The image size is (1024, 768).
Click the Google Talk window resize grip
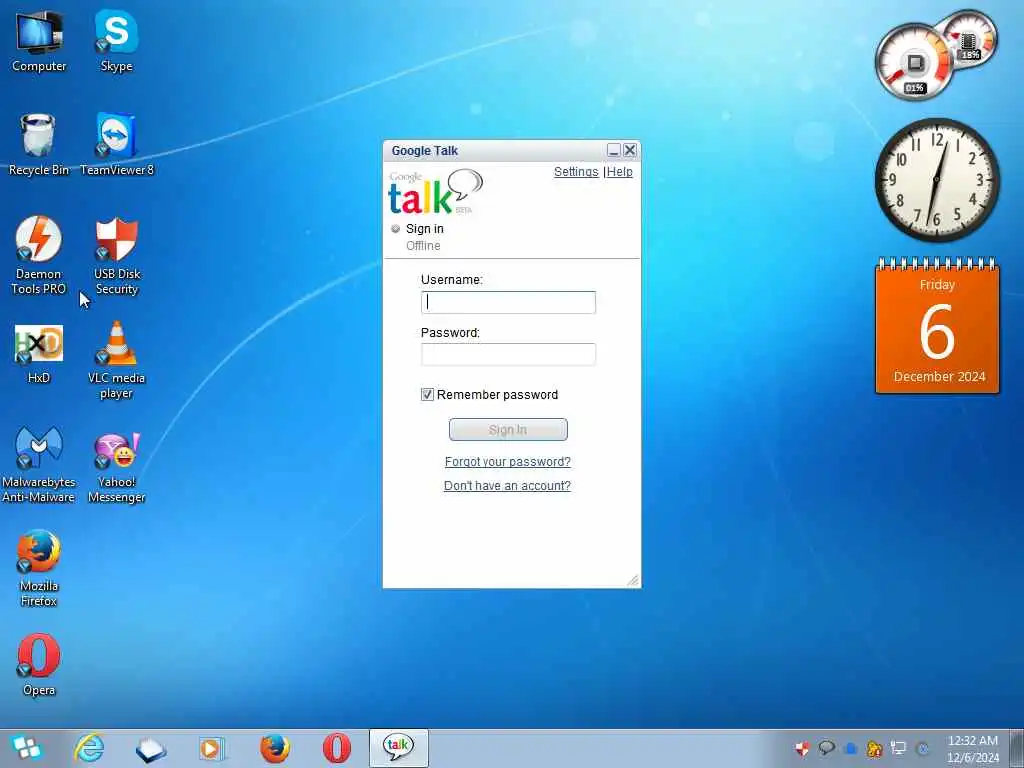pos(633,580)
